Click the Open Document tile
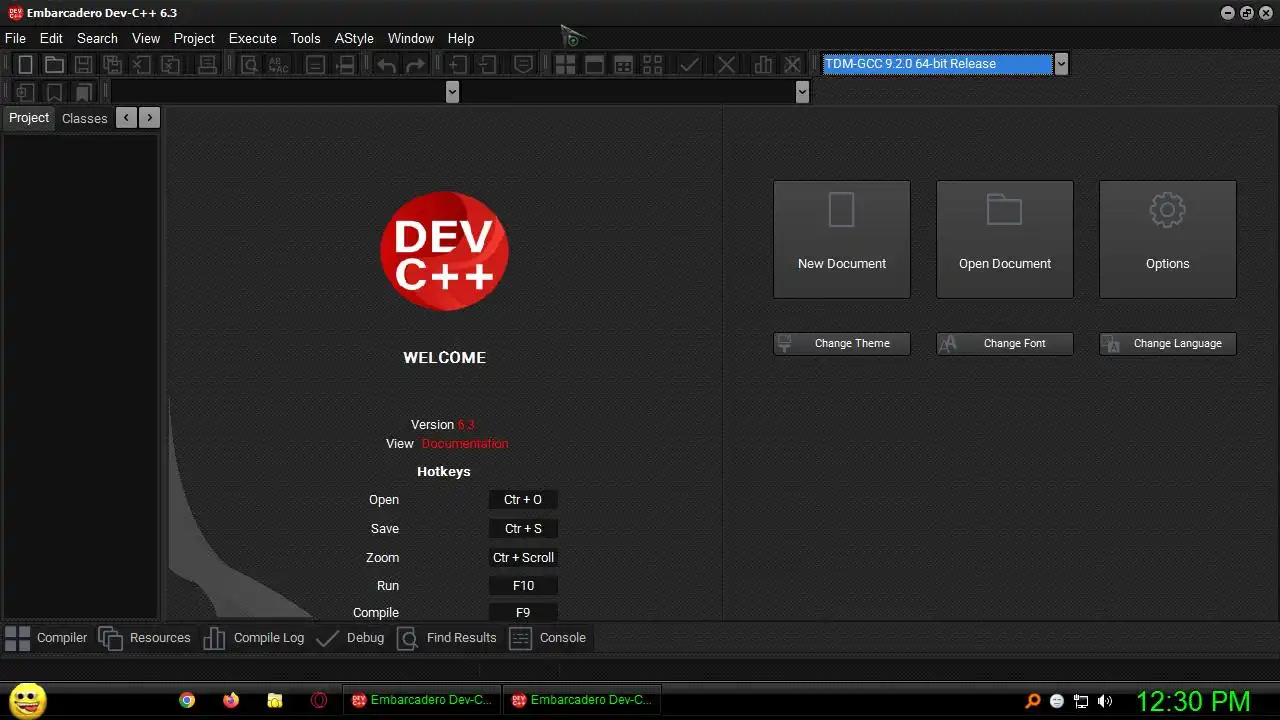 [1005, 239]
